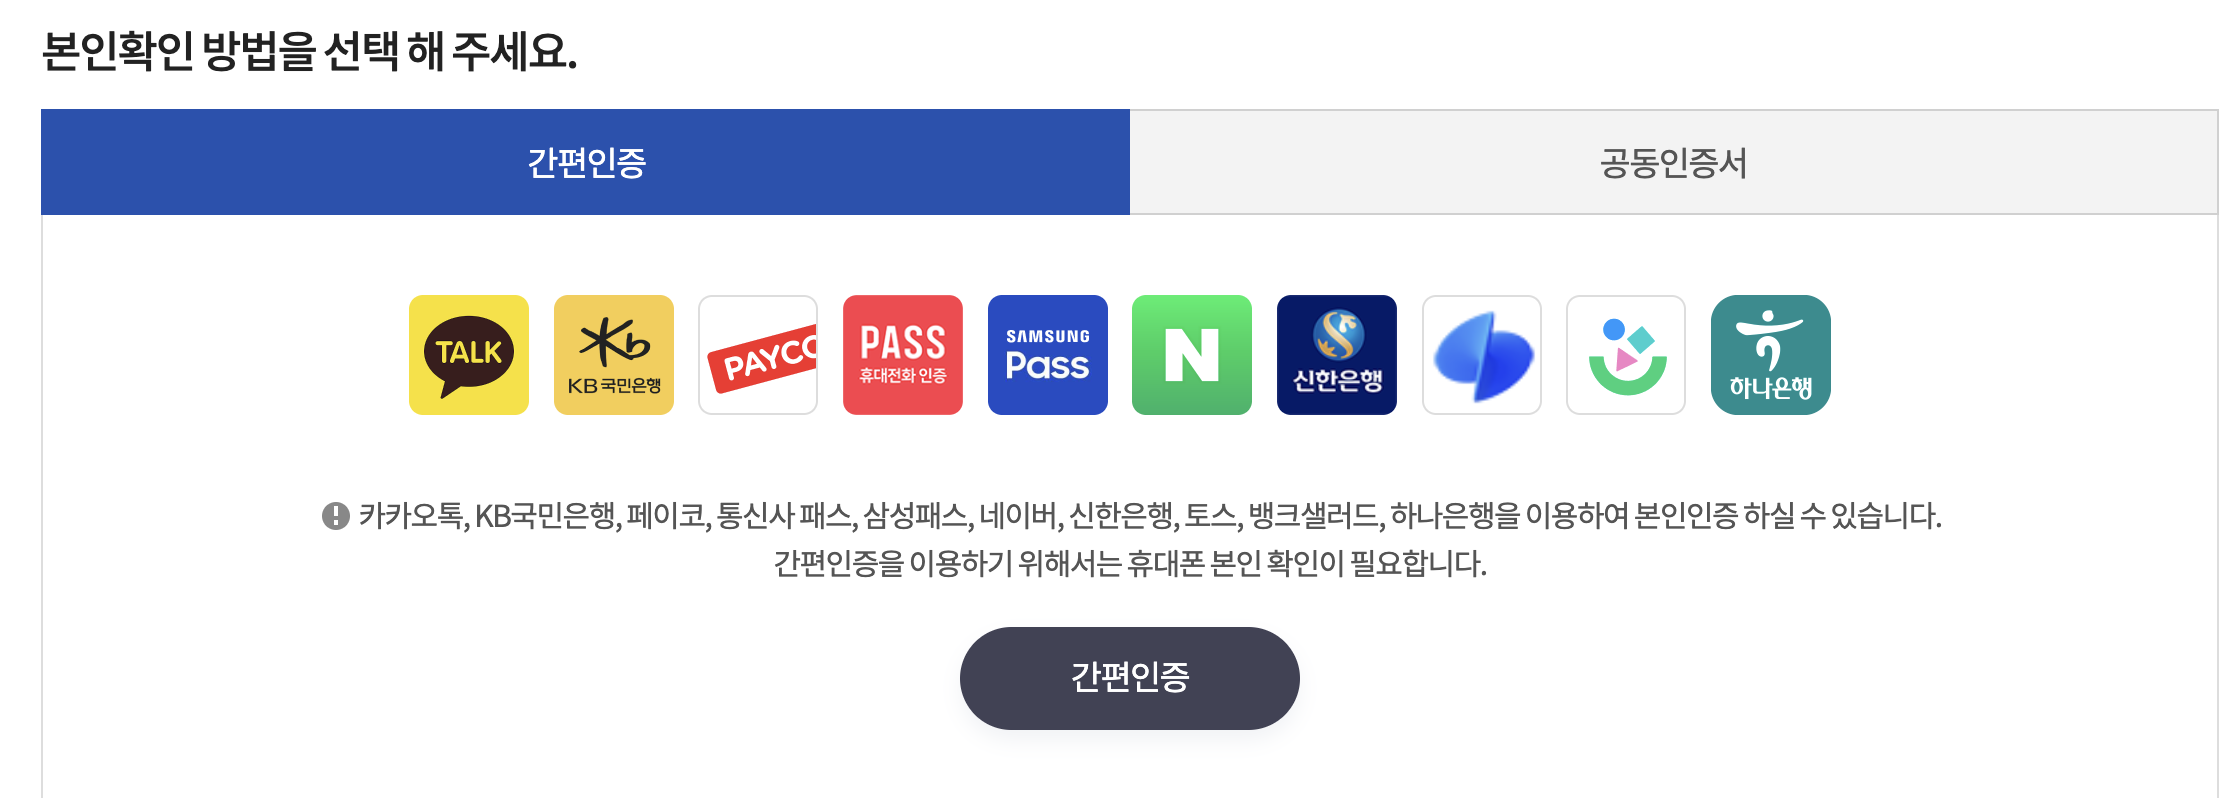Click the word 카카오톡 in the notice
The width and height of the screenshot is (2232, 798).
point(410,516)
